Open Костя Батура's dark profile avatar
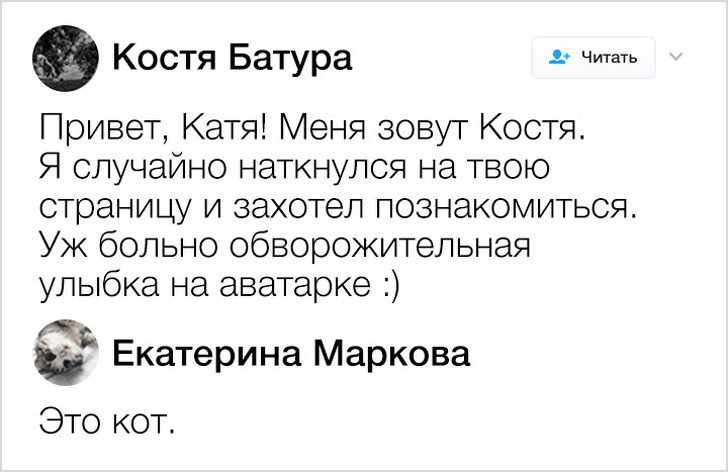 click(x=67, y=58)
